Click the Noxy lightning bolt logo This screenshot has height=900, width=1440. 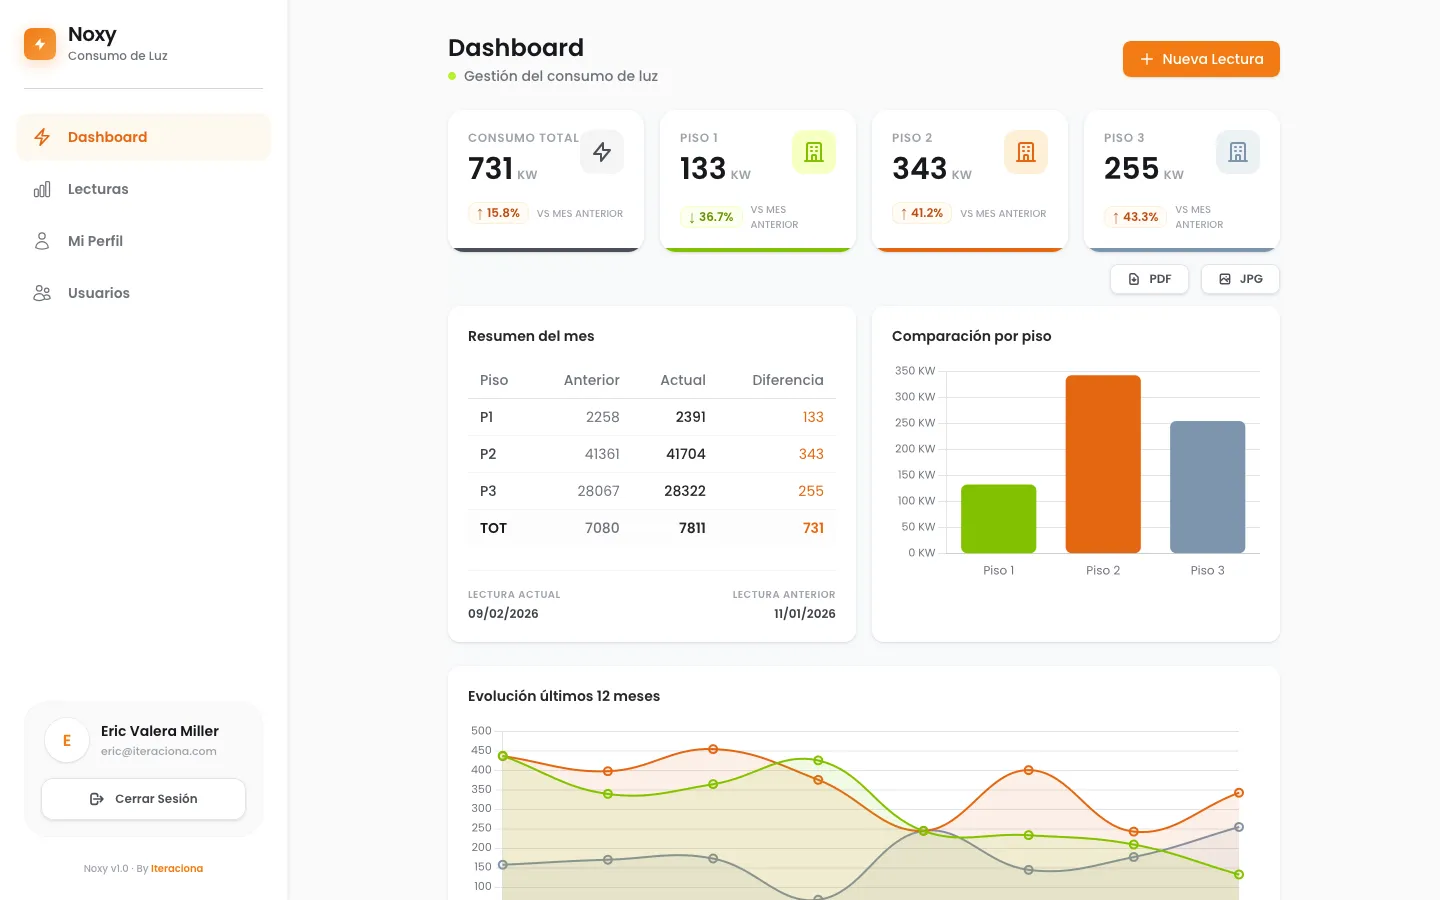[x=40, y=44]
